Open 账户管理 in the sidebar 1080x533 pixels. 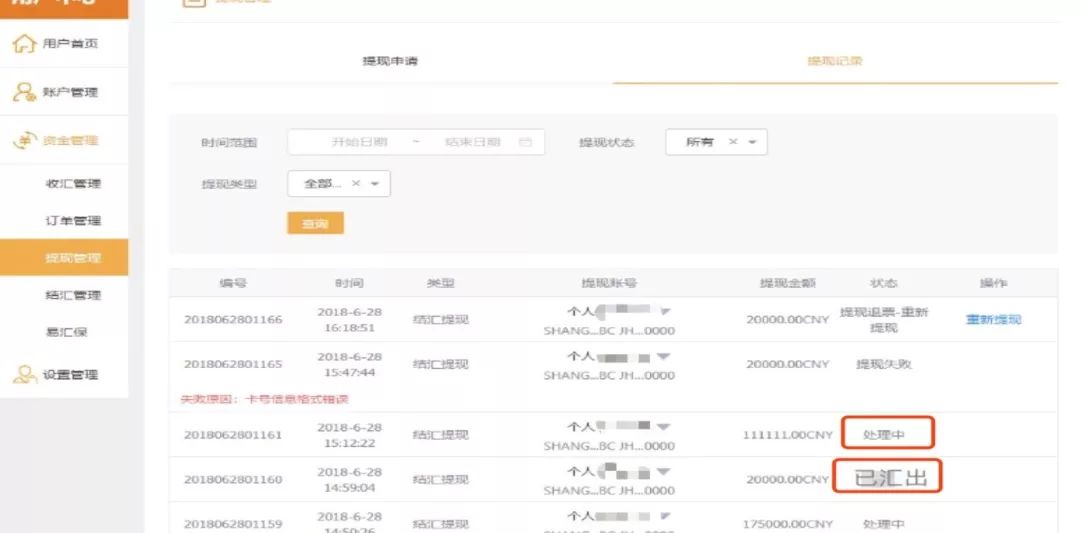(70, 92)
